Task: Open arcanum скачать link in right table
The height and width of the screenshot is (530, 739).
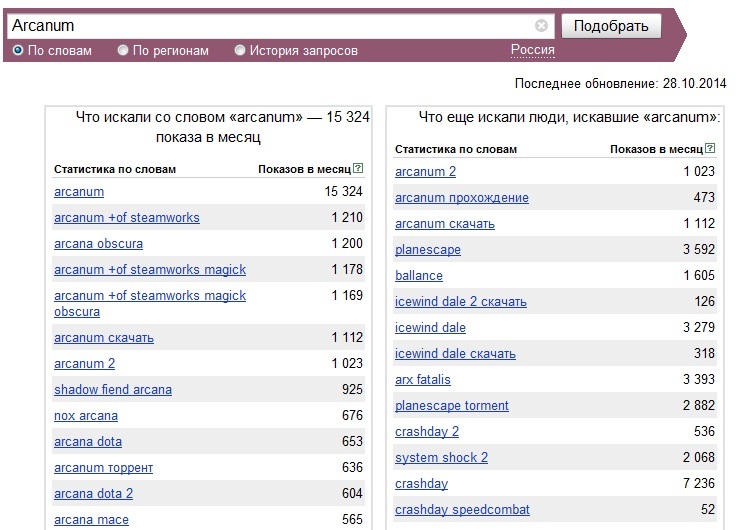Action: [x=444, y=223]
